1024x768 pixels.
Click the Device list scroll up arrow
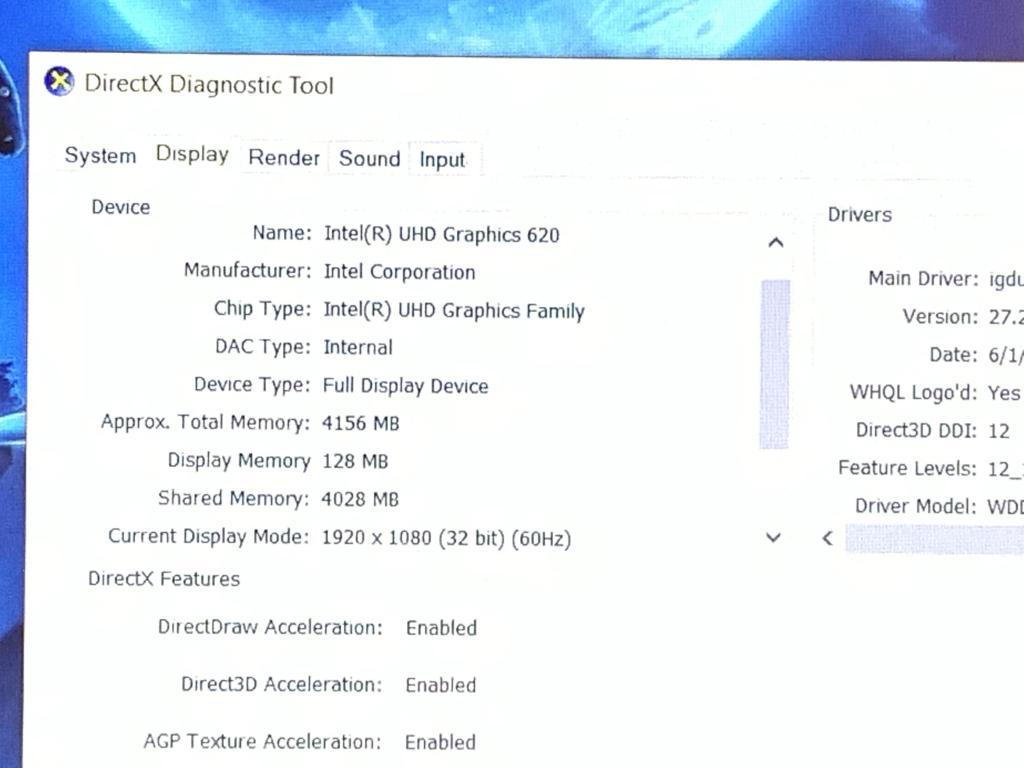tap(776, 243)
